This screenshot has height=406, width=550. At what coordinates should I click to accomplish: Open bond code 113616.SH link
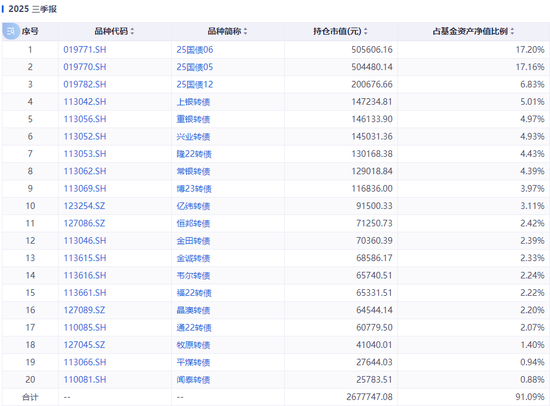(85, 275)
